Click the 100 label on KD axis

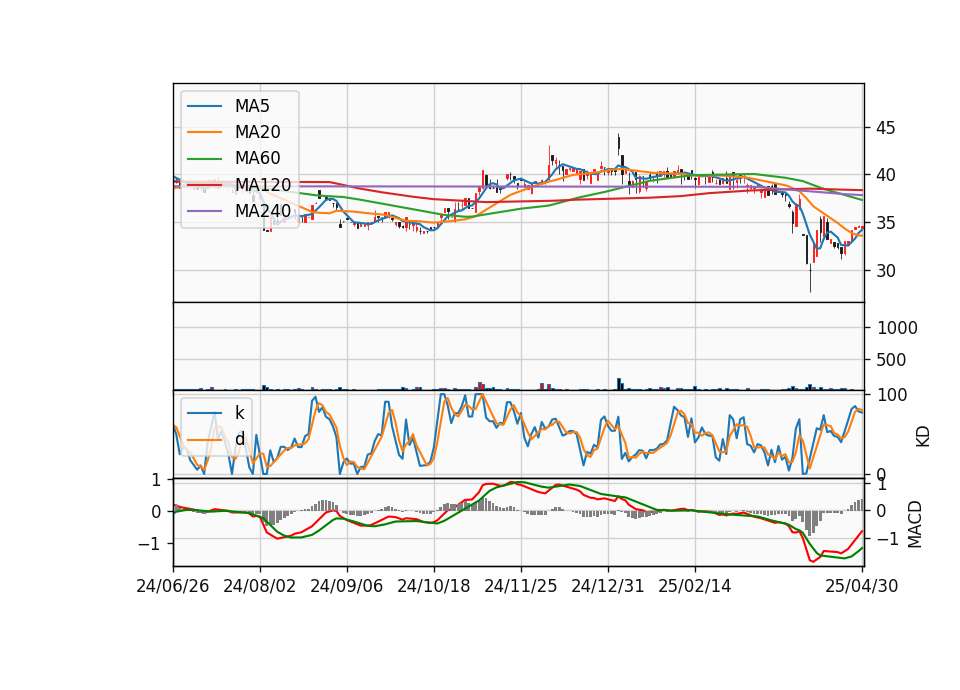pos(892,395)
